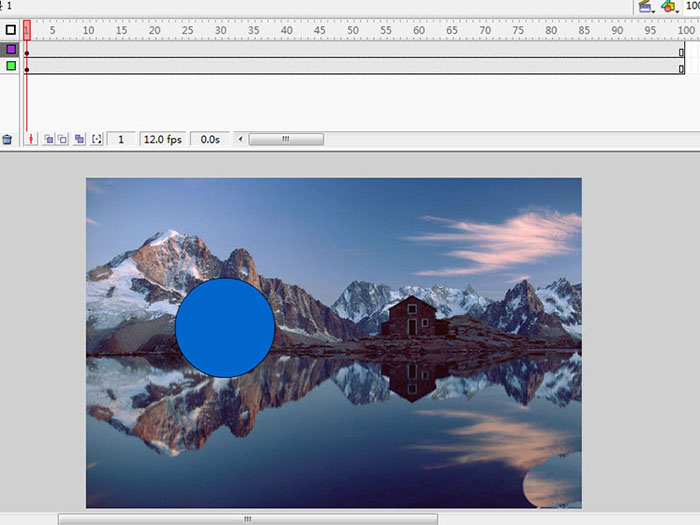Toggle the green layer outline swatch
This screenshot has height=525, width=700.
[11, 66]
